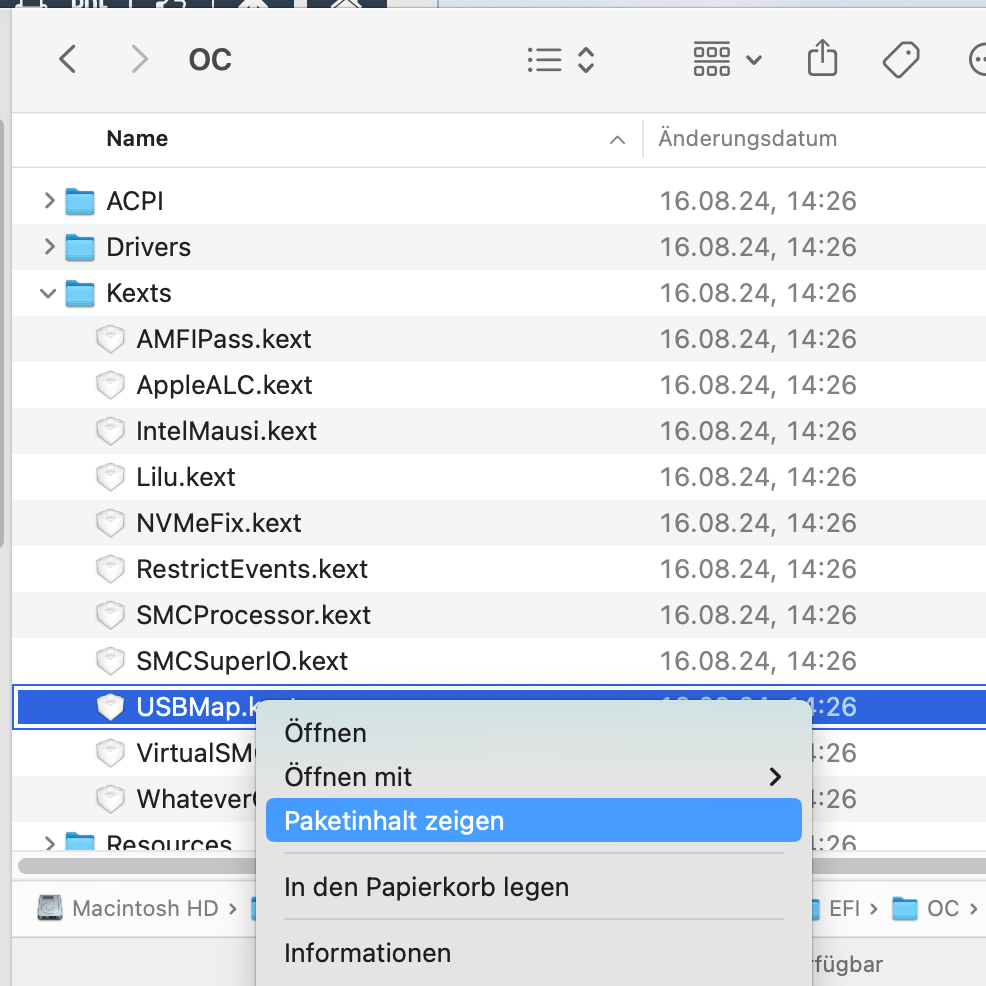The width and height of the screenshot is (986, 986).
Task: Expand the Drivers folder
Action: [49, 247]
